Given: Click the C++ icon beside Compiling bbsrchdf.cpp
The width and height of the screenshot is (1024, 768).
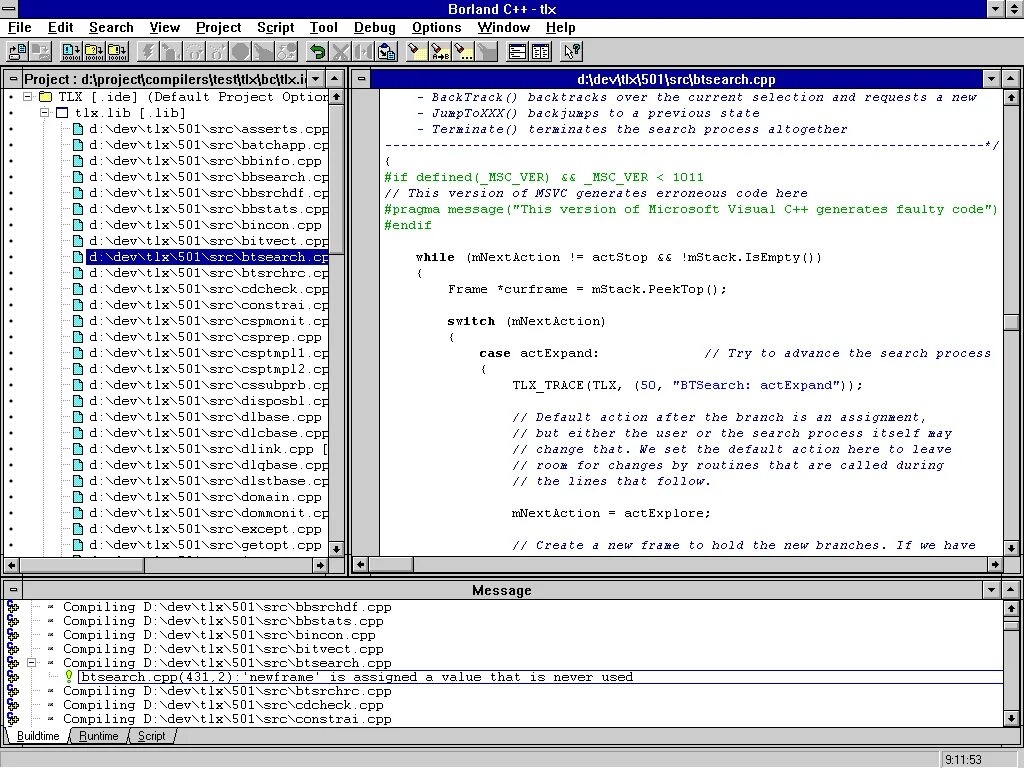Looking at the screenshot, I should click(x=12, y=607).
